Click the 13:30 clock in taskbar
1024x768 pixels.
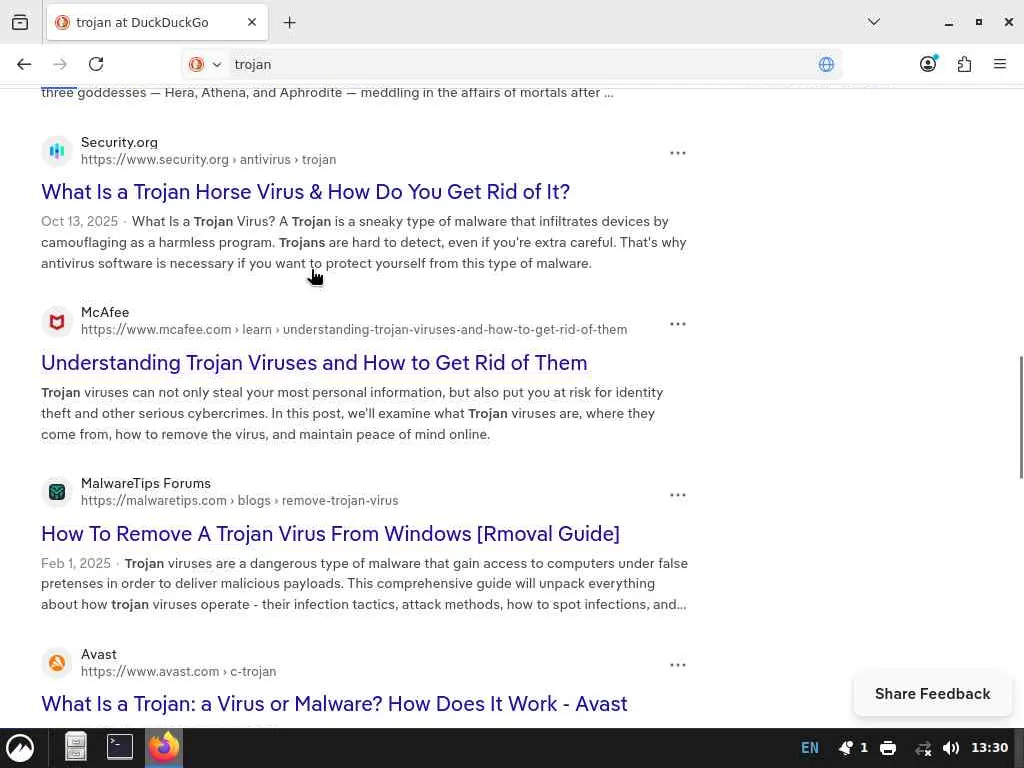coord(989,747)
